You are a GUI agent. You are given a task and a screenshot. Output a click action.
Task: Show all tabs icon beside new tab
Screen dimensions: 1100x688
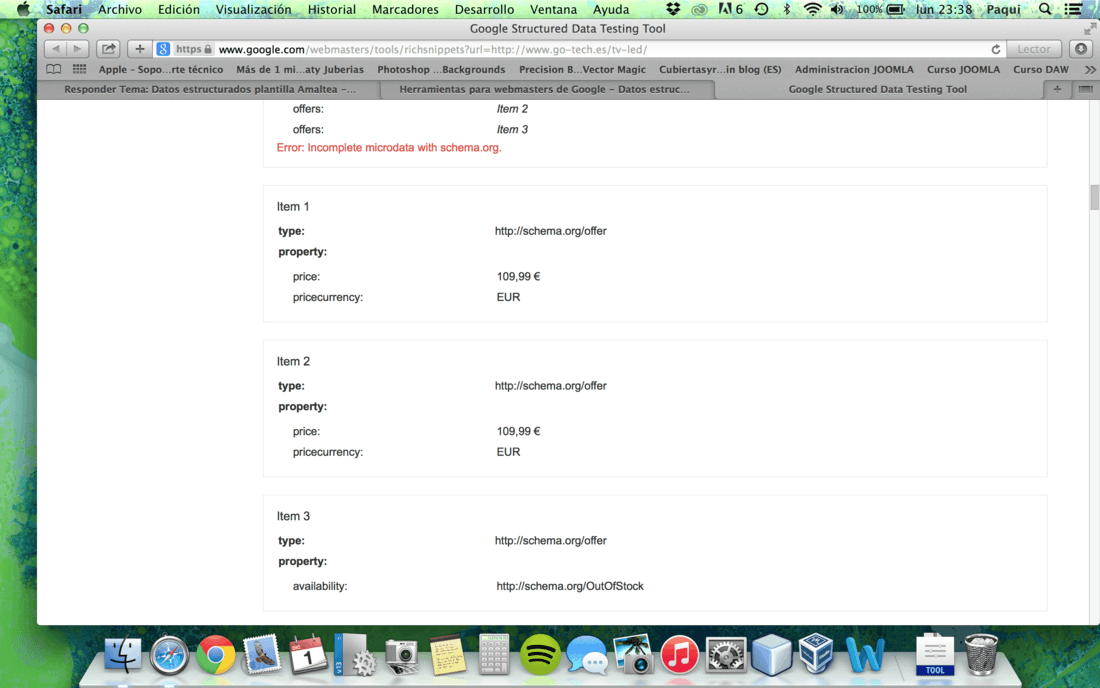point(1085,89)
